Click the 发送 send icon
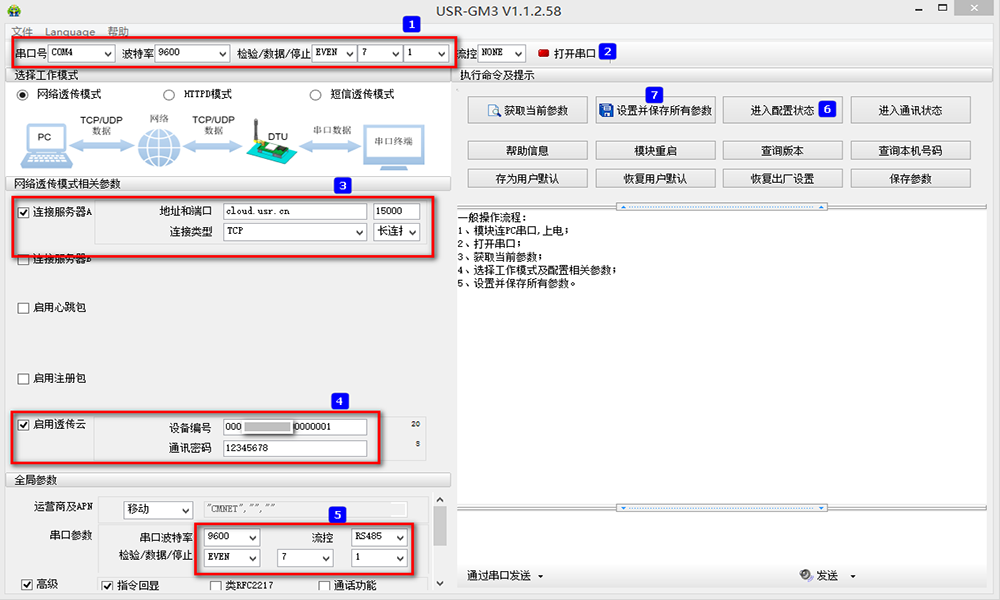1000x600 pixels. [806, 576]
